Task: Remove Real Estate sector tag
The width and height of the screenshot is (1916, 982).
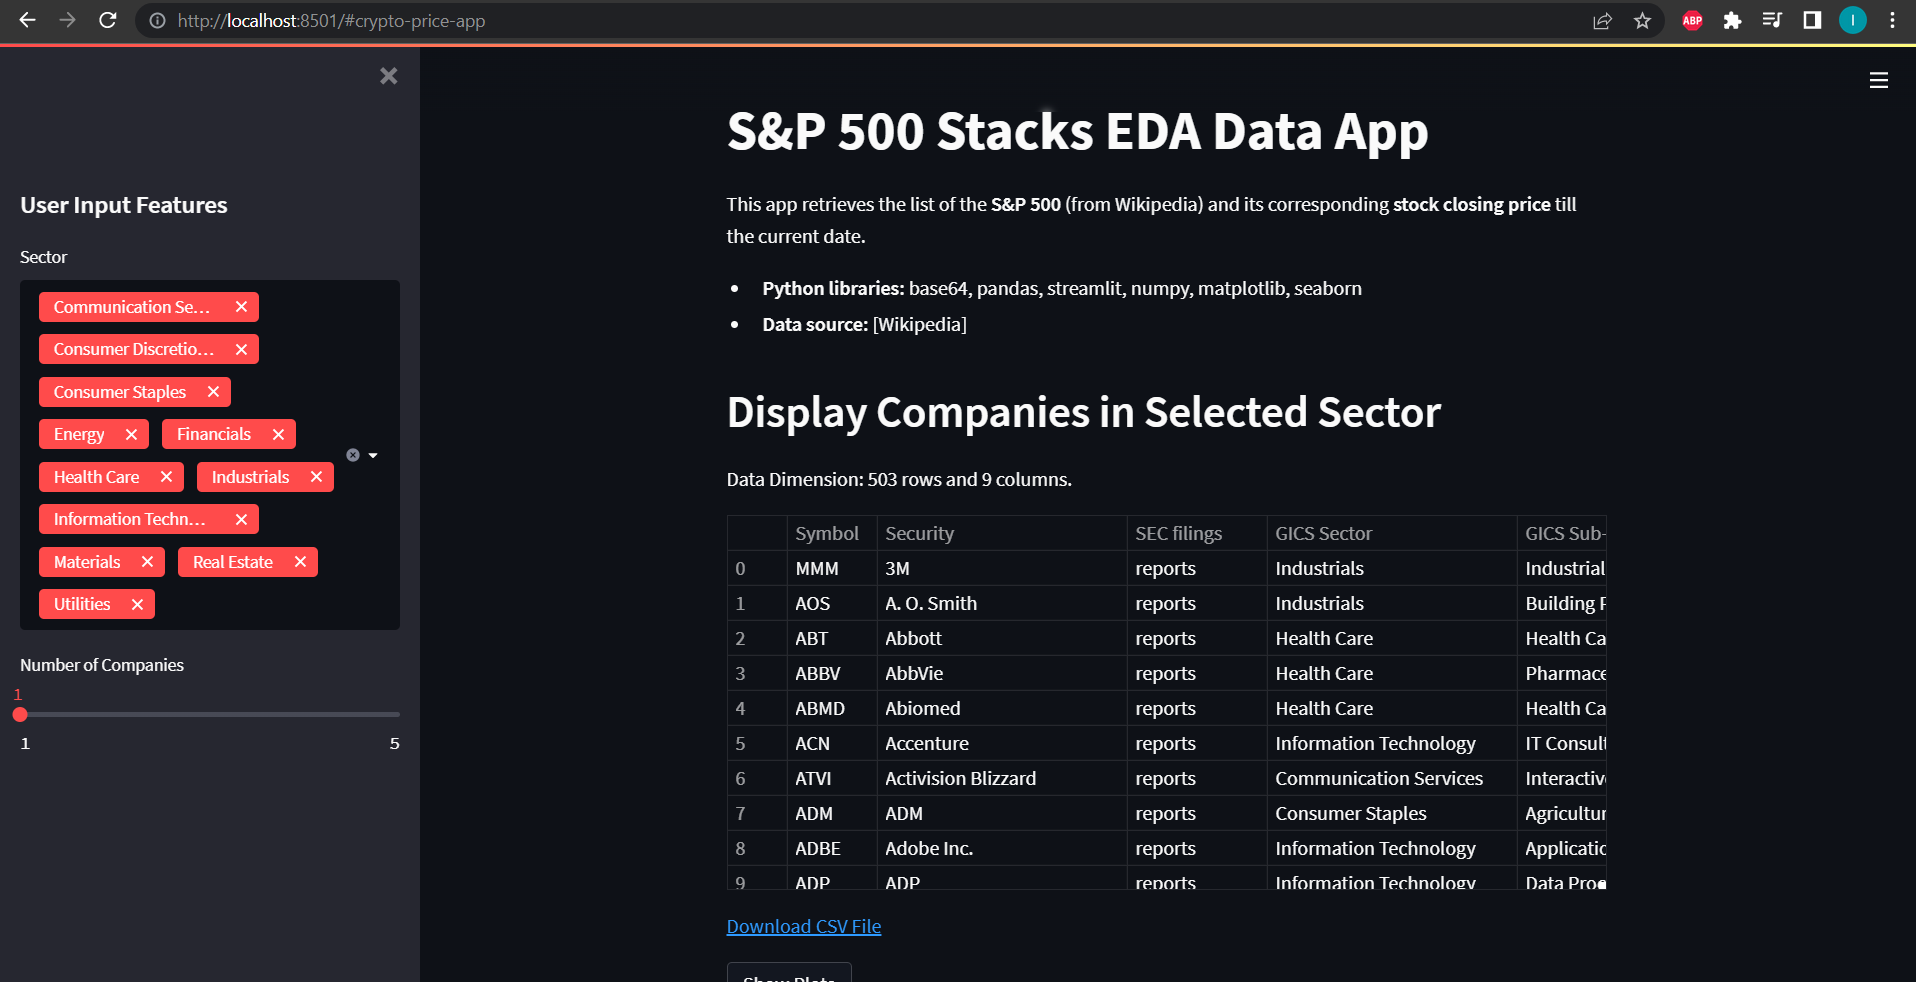Action: [x=300, y=562]
